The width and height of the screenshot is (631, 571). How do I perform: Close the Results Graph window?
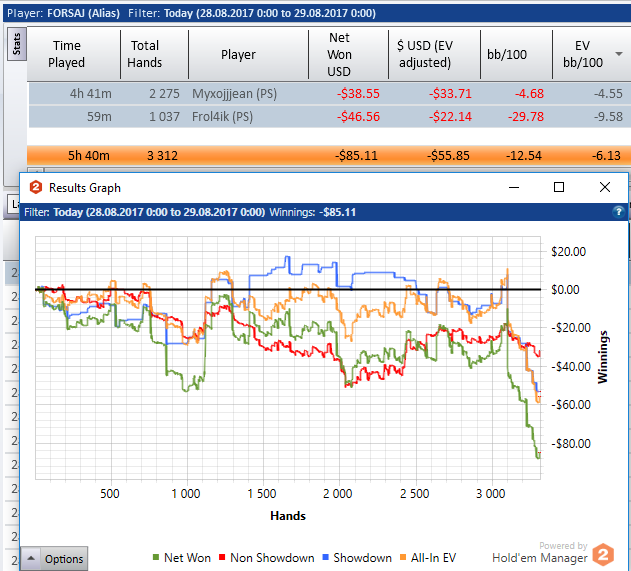[x=605, y=188]
